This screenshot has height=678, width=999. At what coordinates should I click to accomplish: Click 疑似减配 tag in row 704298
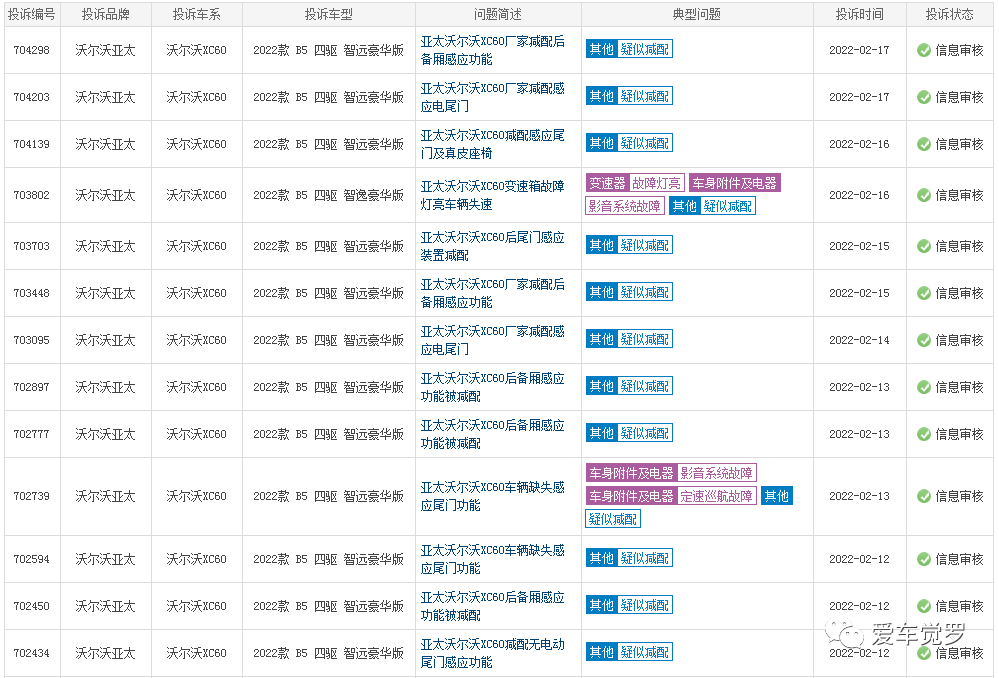[645, 49]
